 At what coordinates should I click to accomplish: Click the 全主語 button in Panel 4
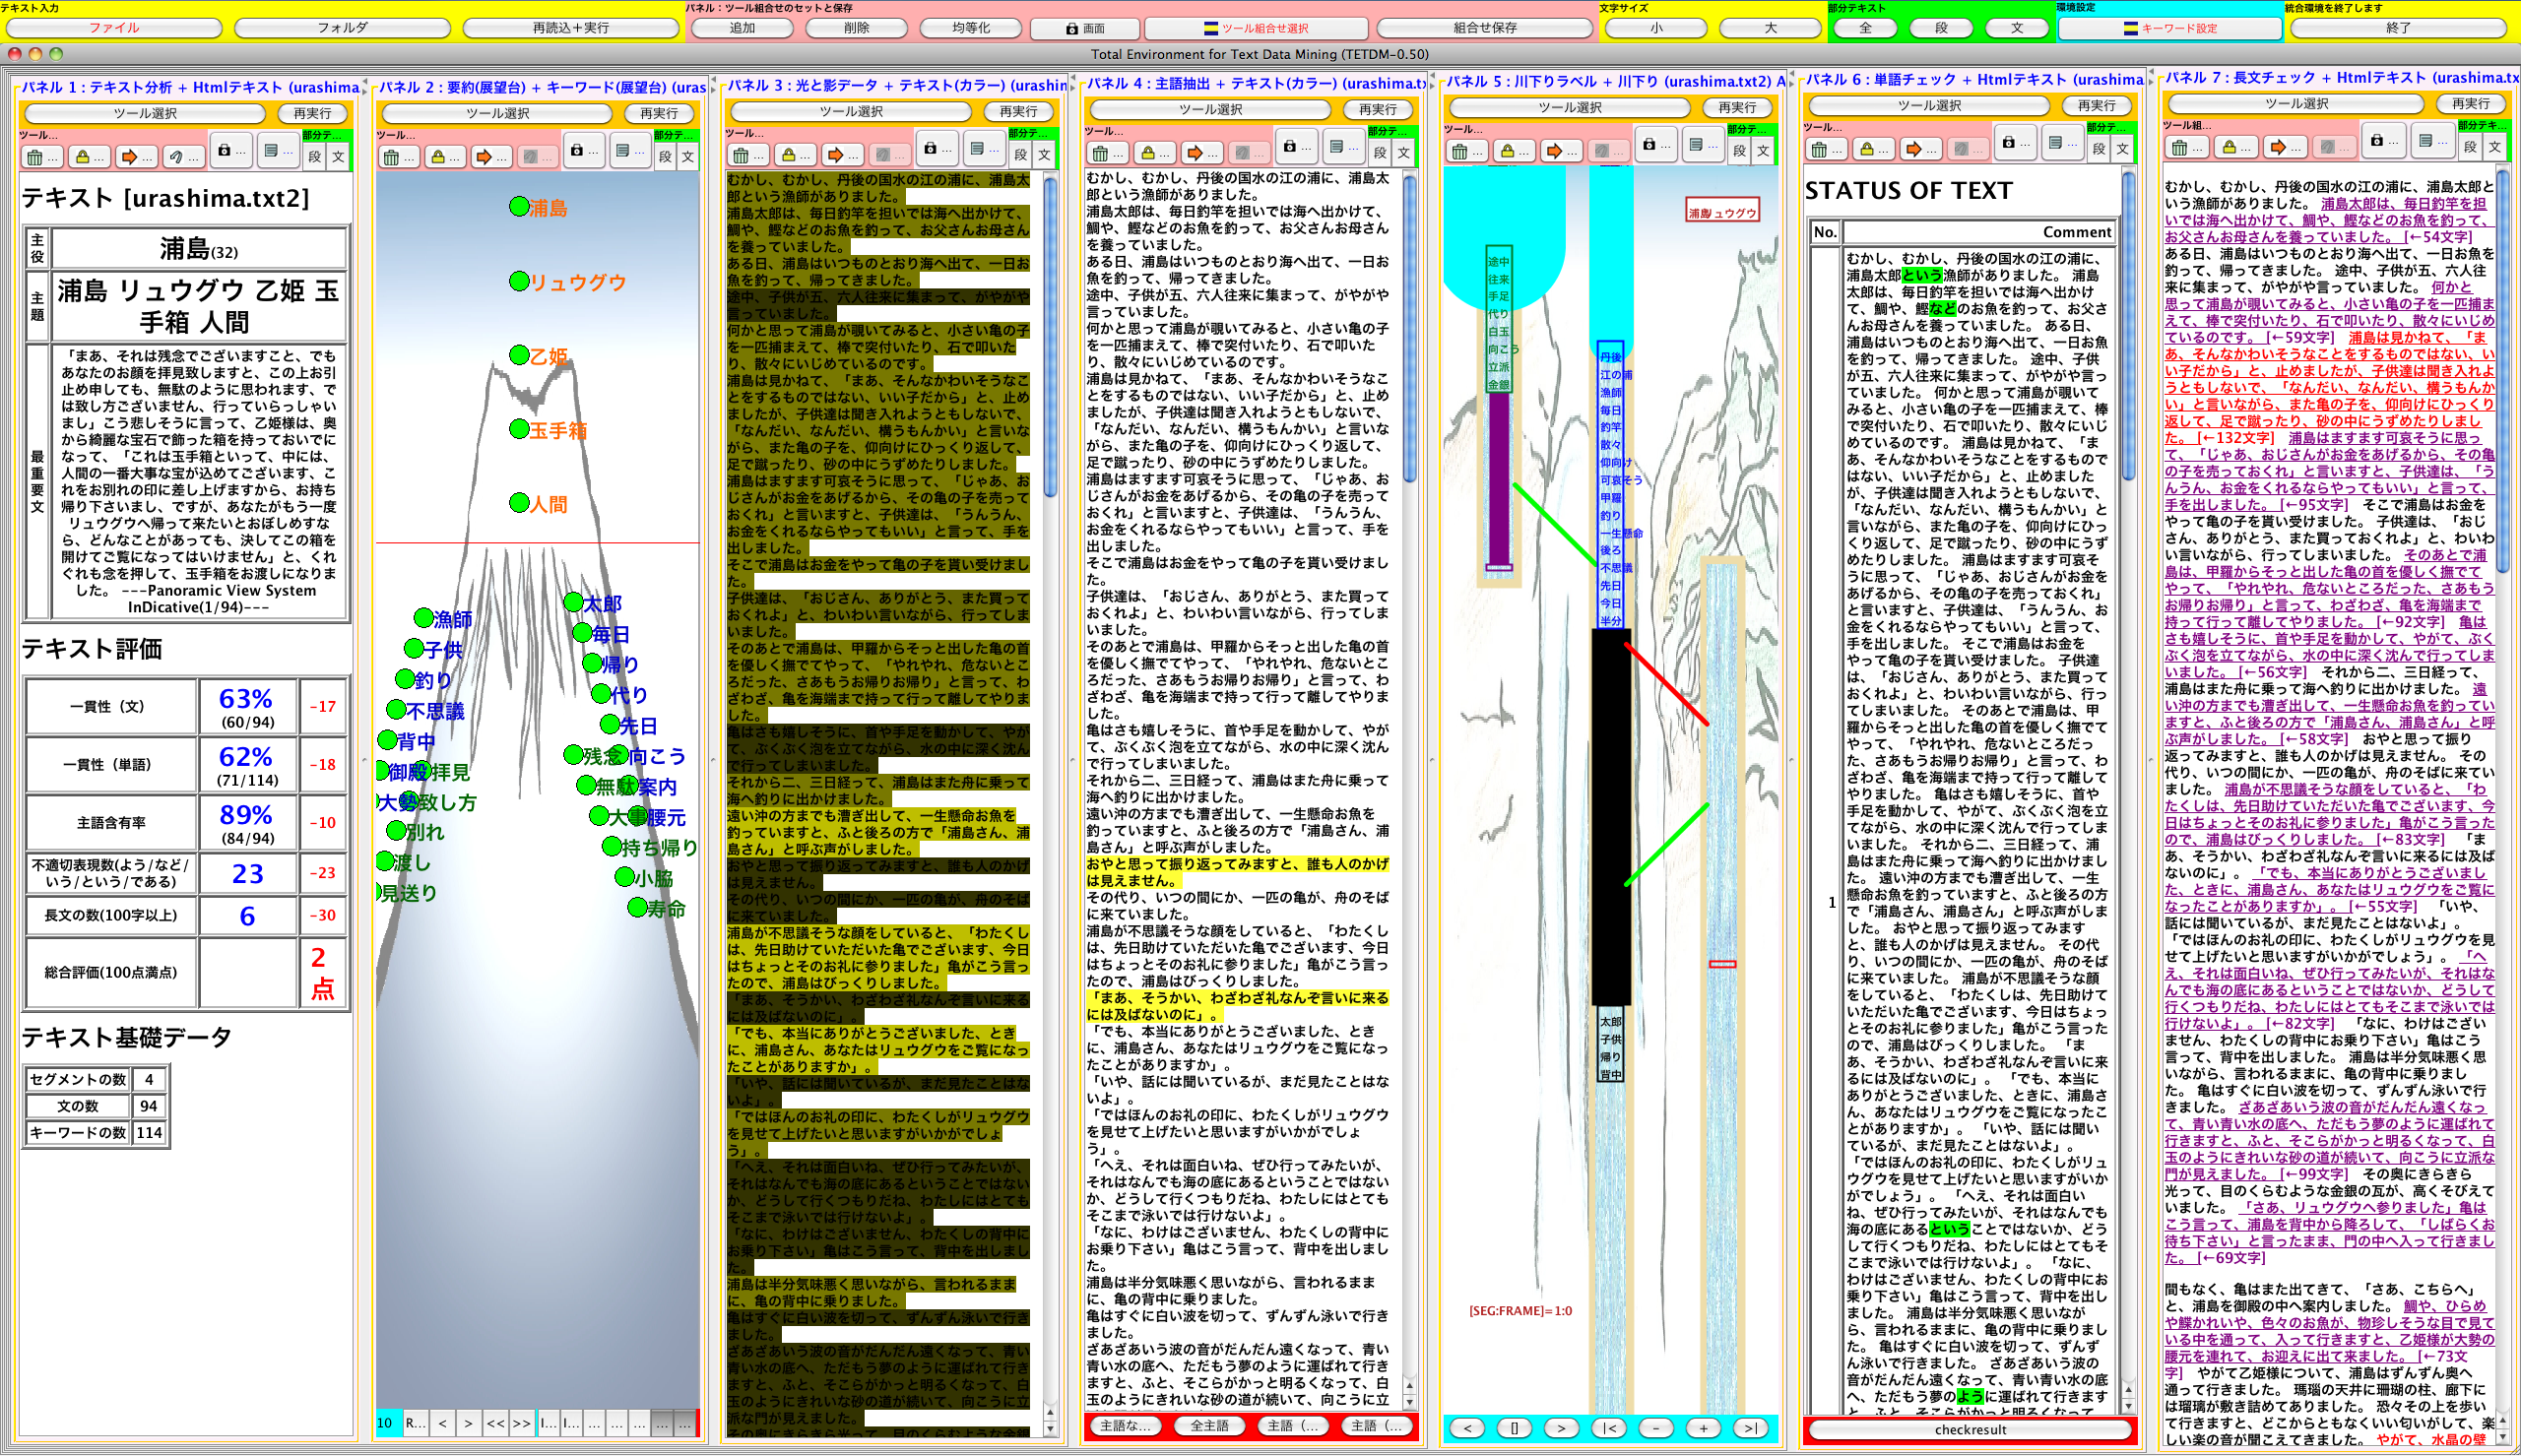coord(1209,1426)
